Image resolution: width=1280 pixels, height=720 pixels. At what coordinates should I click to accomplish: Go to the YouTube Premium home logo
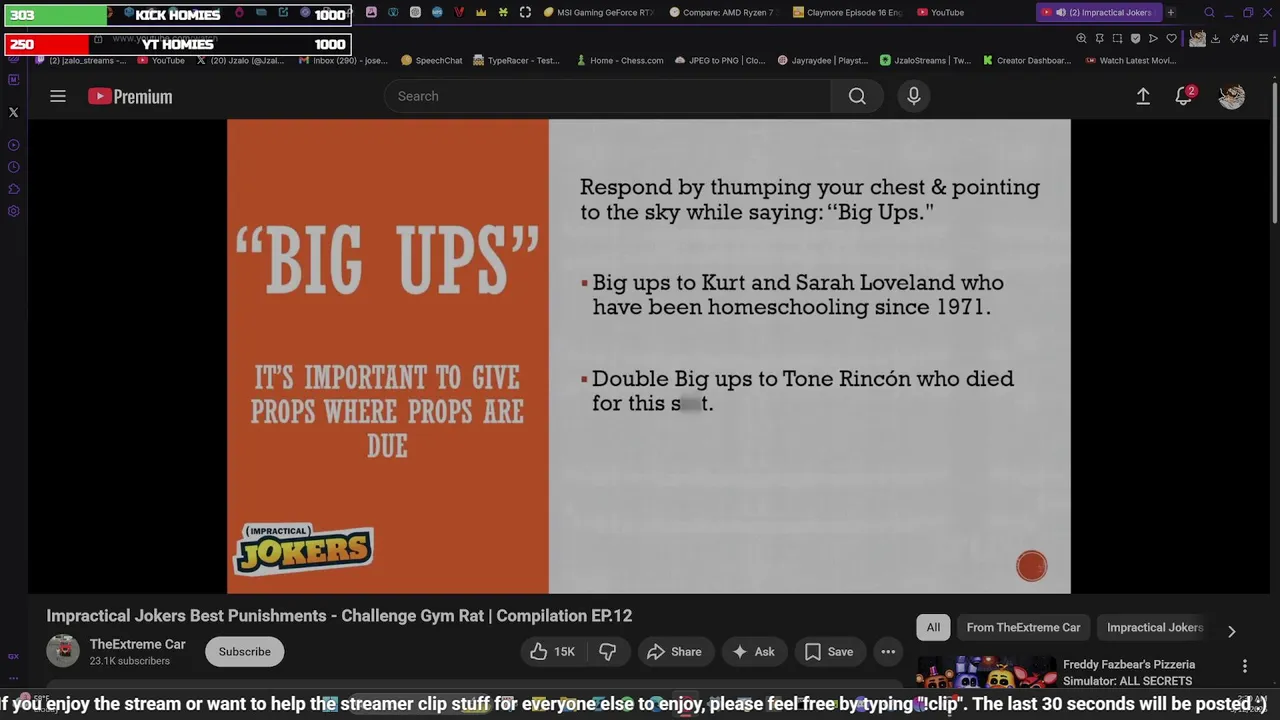pyautogui.click(x=130, y=96)
